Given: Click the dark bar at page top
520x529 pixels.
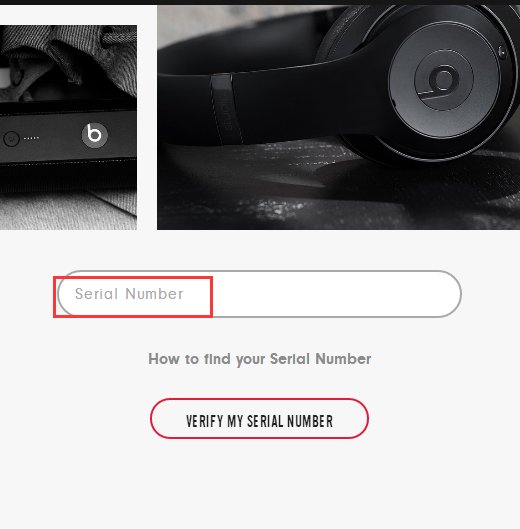Looking at the screenshot, I should [x=260, y=2].
